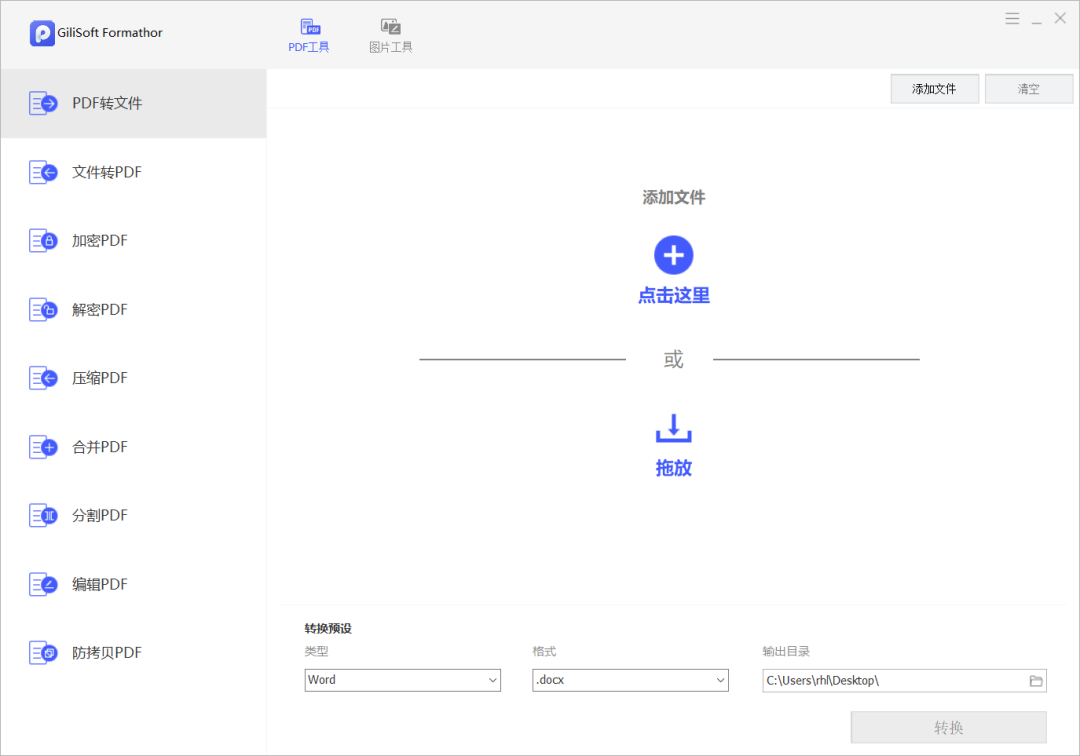Click the blue plus circle to add files
Viewport: 1080px width, 756px height.
[x=673, y=256]
